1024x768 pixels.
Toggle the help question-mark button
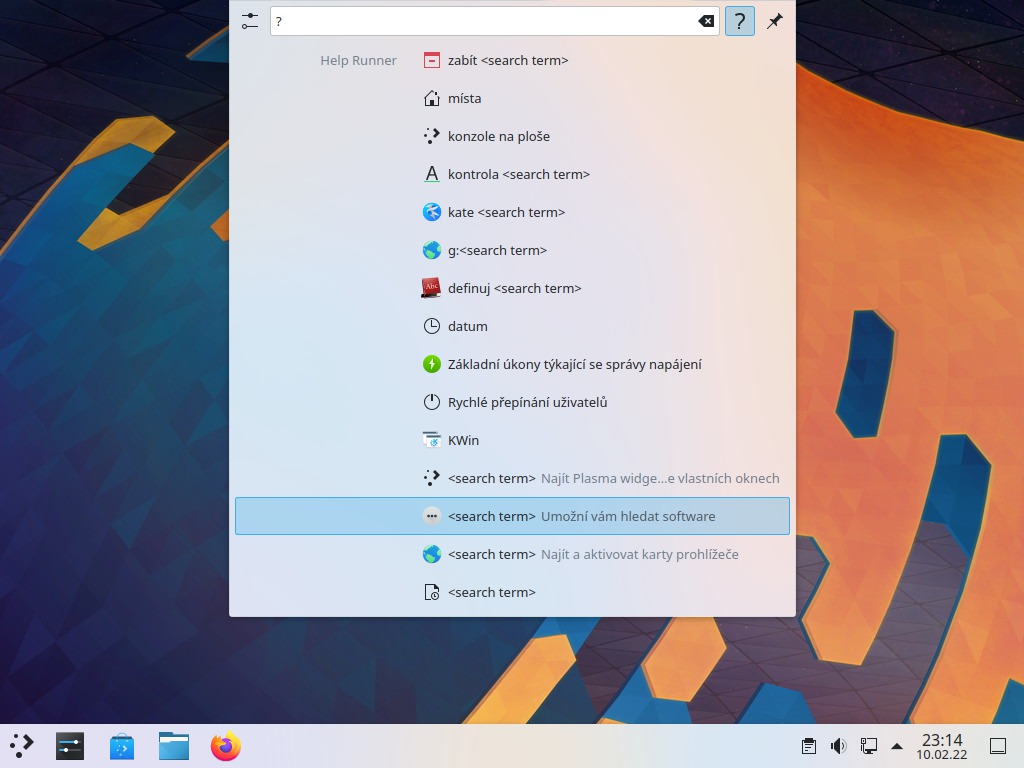point(739,21)
